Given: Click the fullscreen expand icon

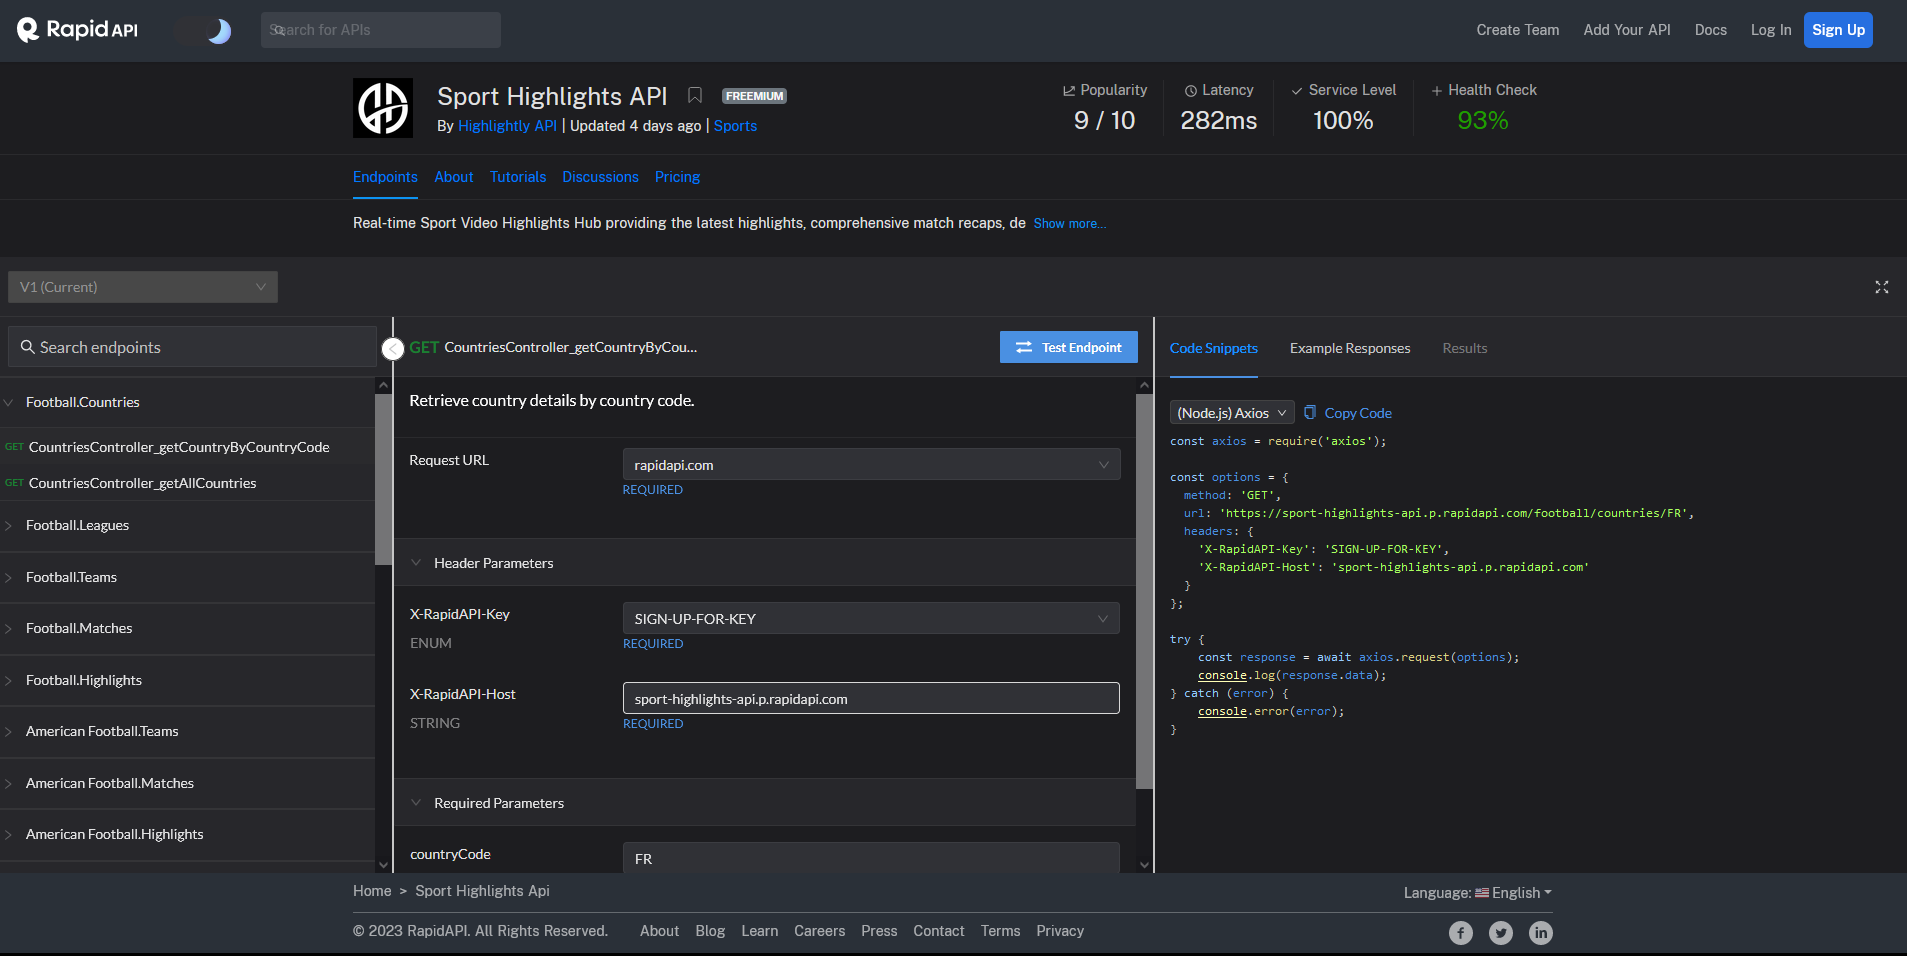Looking at the screenshot, I should pyautogui.click(x=1881, y=287).
